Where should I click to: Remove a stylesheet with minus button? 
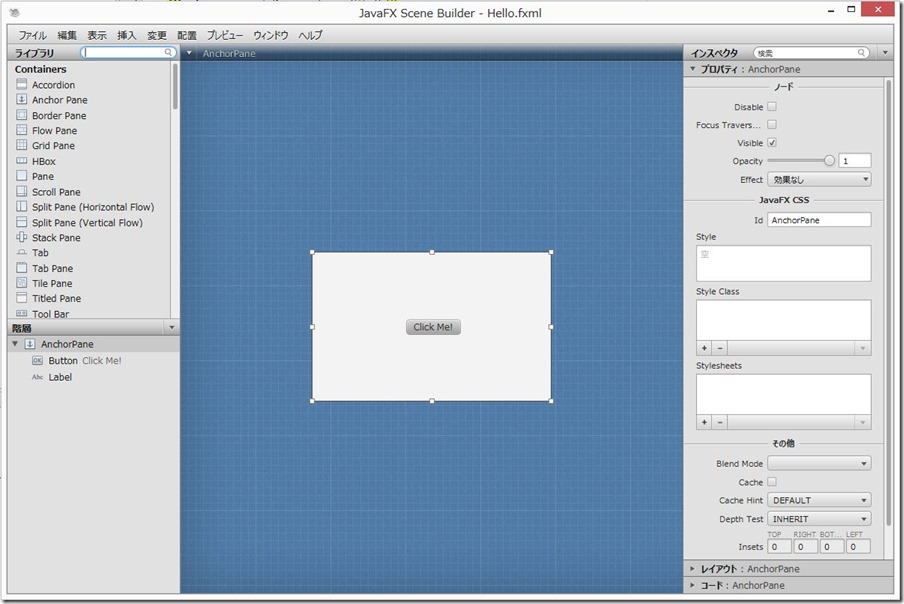[x=720, y=422]
